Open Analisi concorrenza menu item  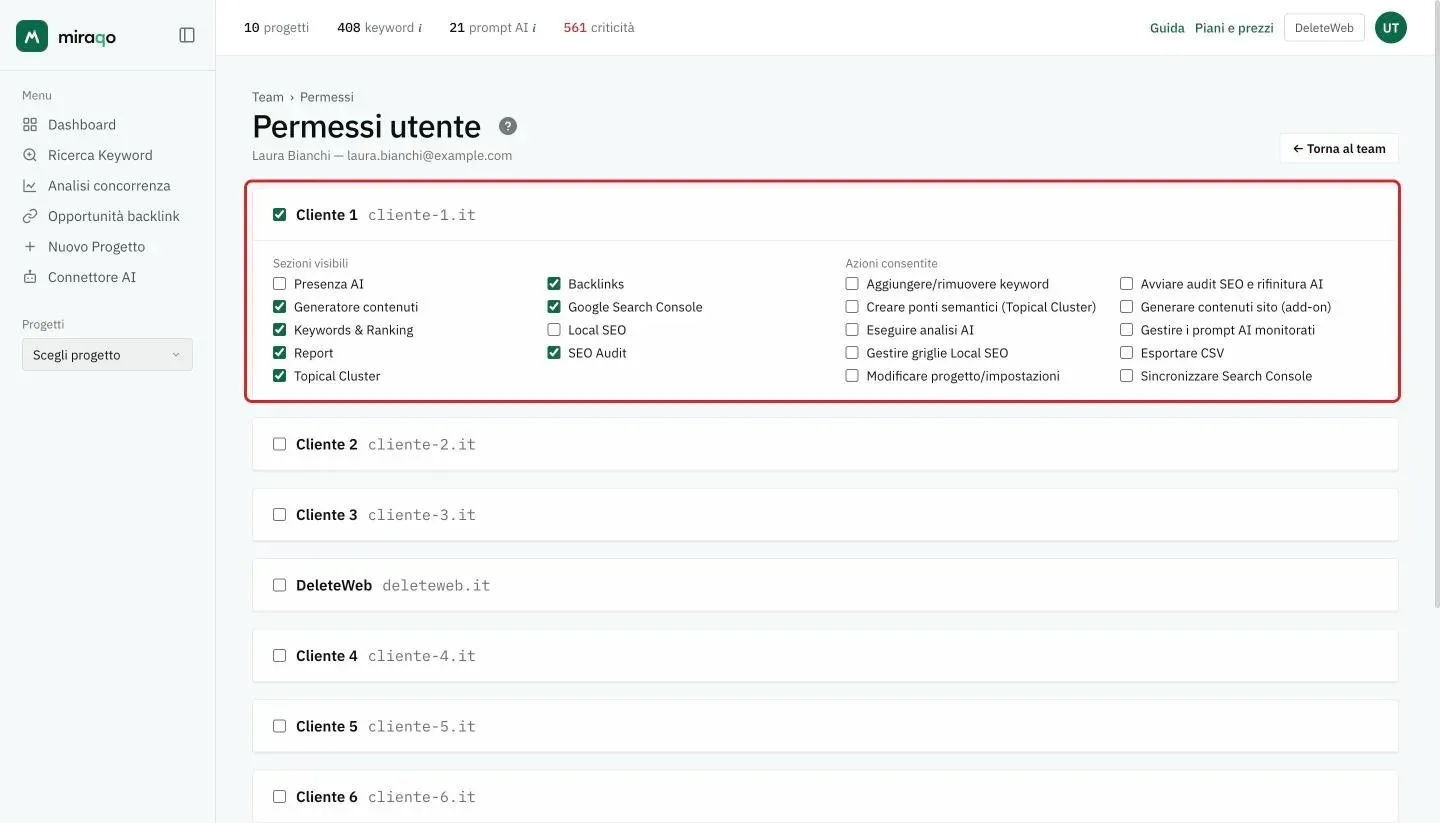[107, 186]
